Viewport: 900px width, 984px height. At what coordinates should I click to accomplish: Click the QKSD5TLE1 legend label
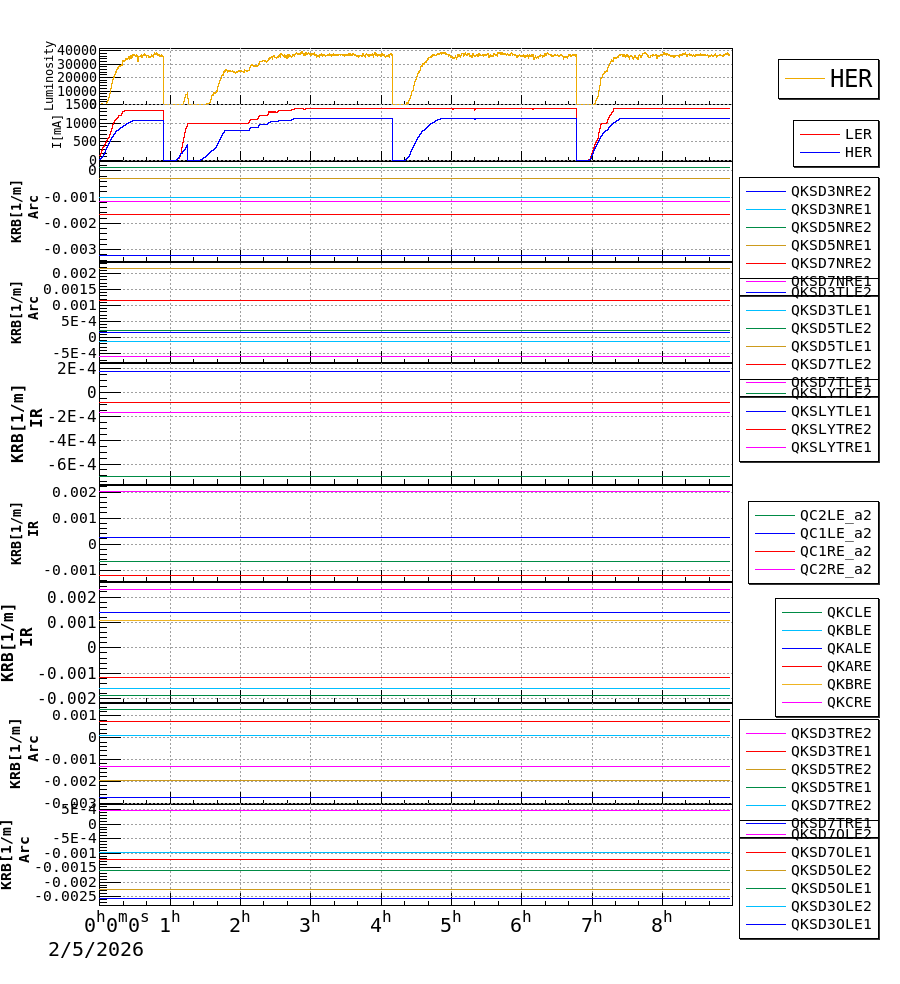click(x=831, y=346)
